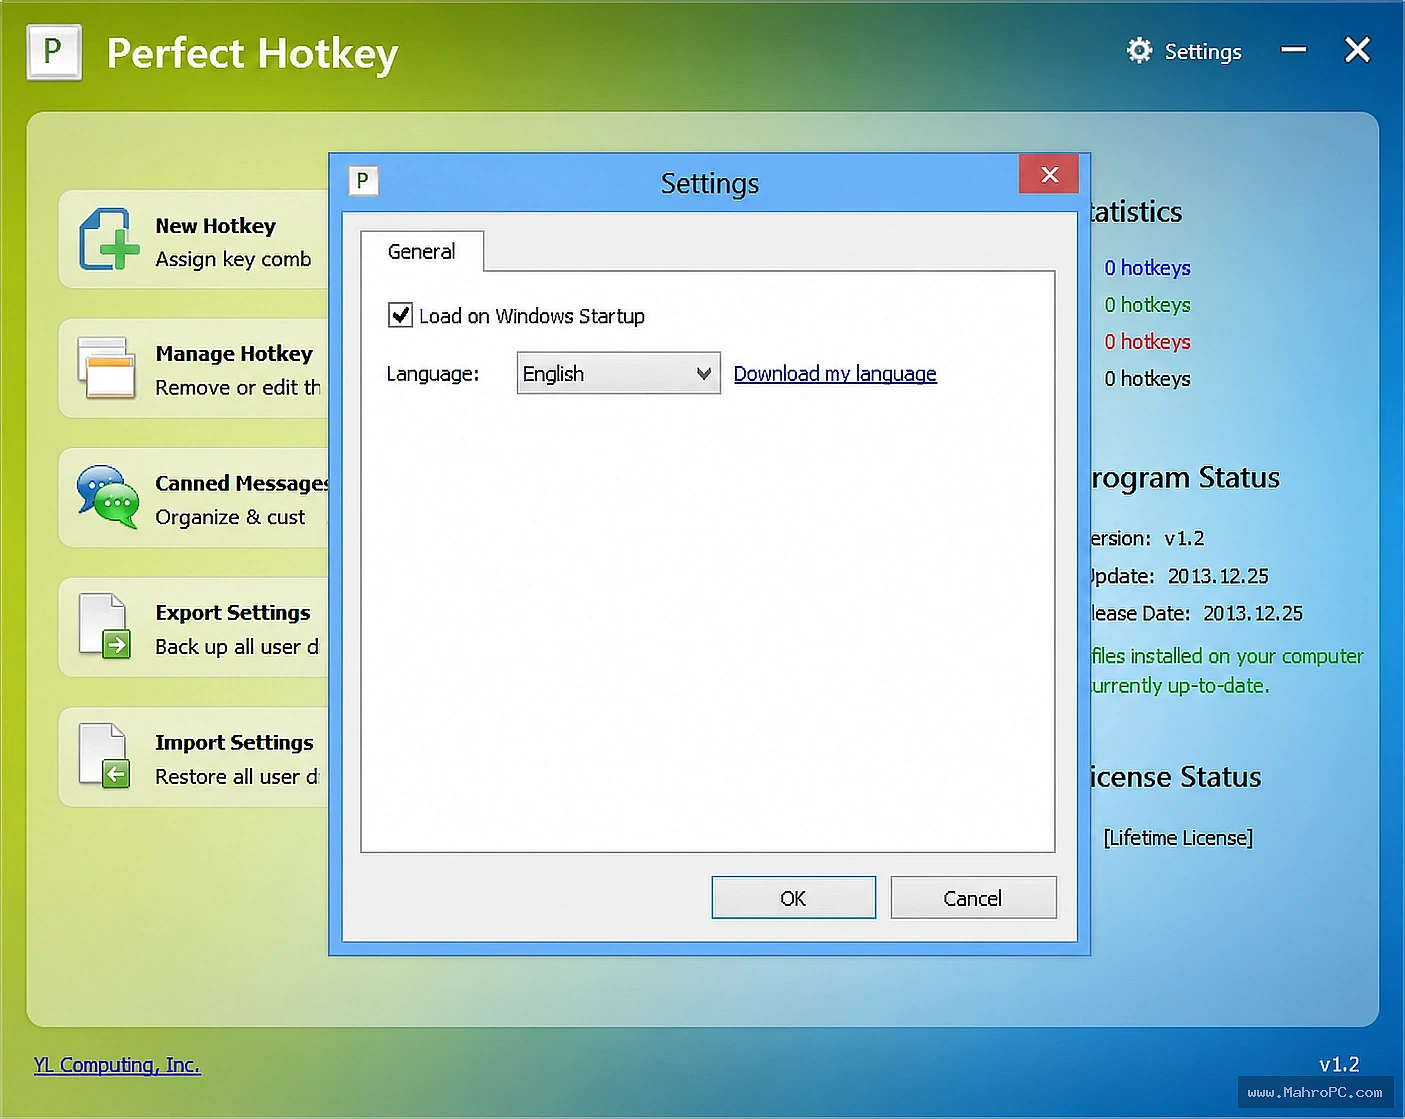The image size is (1405, 1119).
Task: Open the Language dropdown showing English
Action: pos(618,373)
